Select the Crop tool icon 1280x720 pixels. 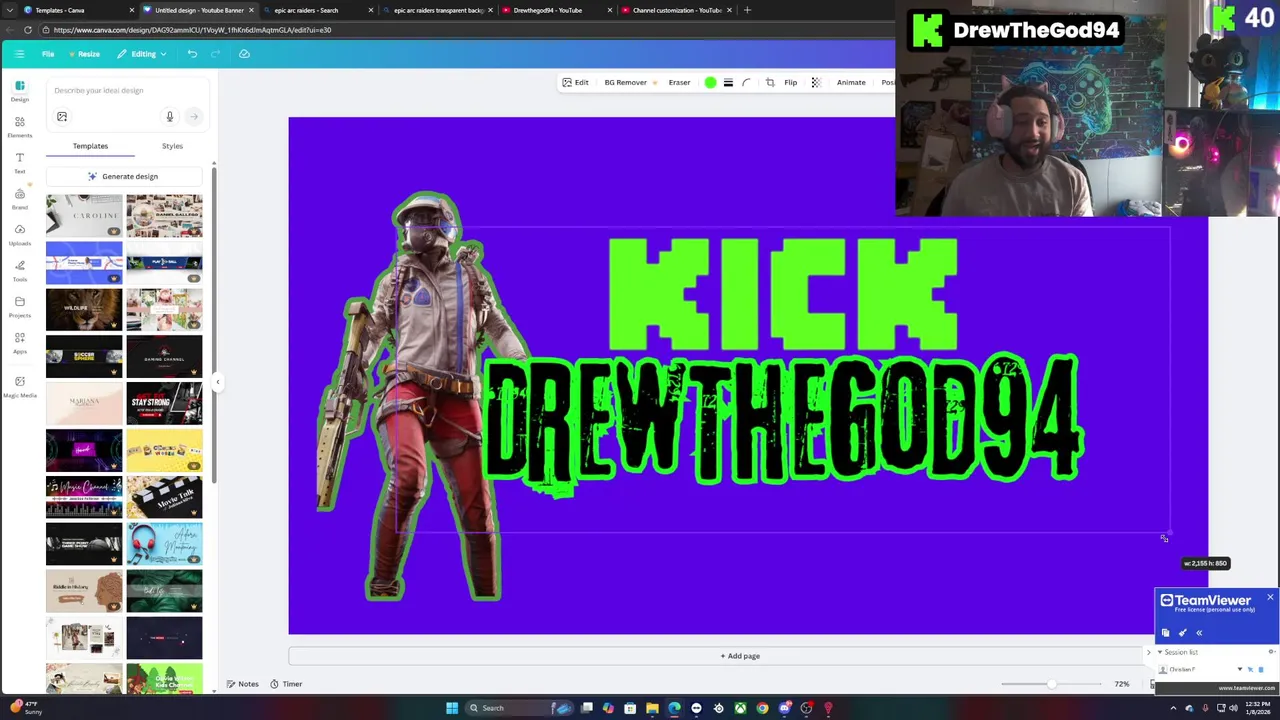pyautogui.click(x=770, y=83)
